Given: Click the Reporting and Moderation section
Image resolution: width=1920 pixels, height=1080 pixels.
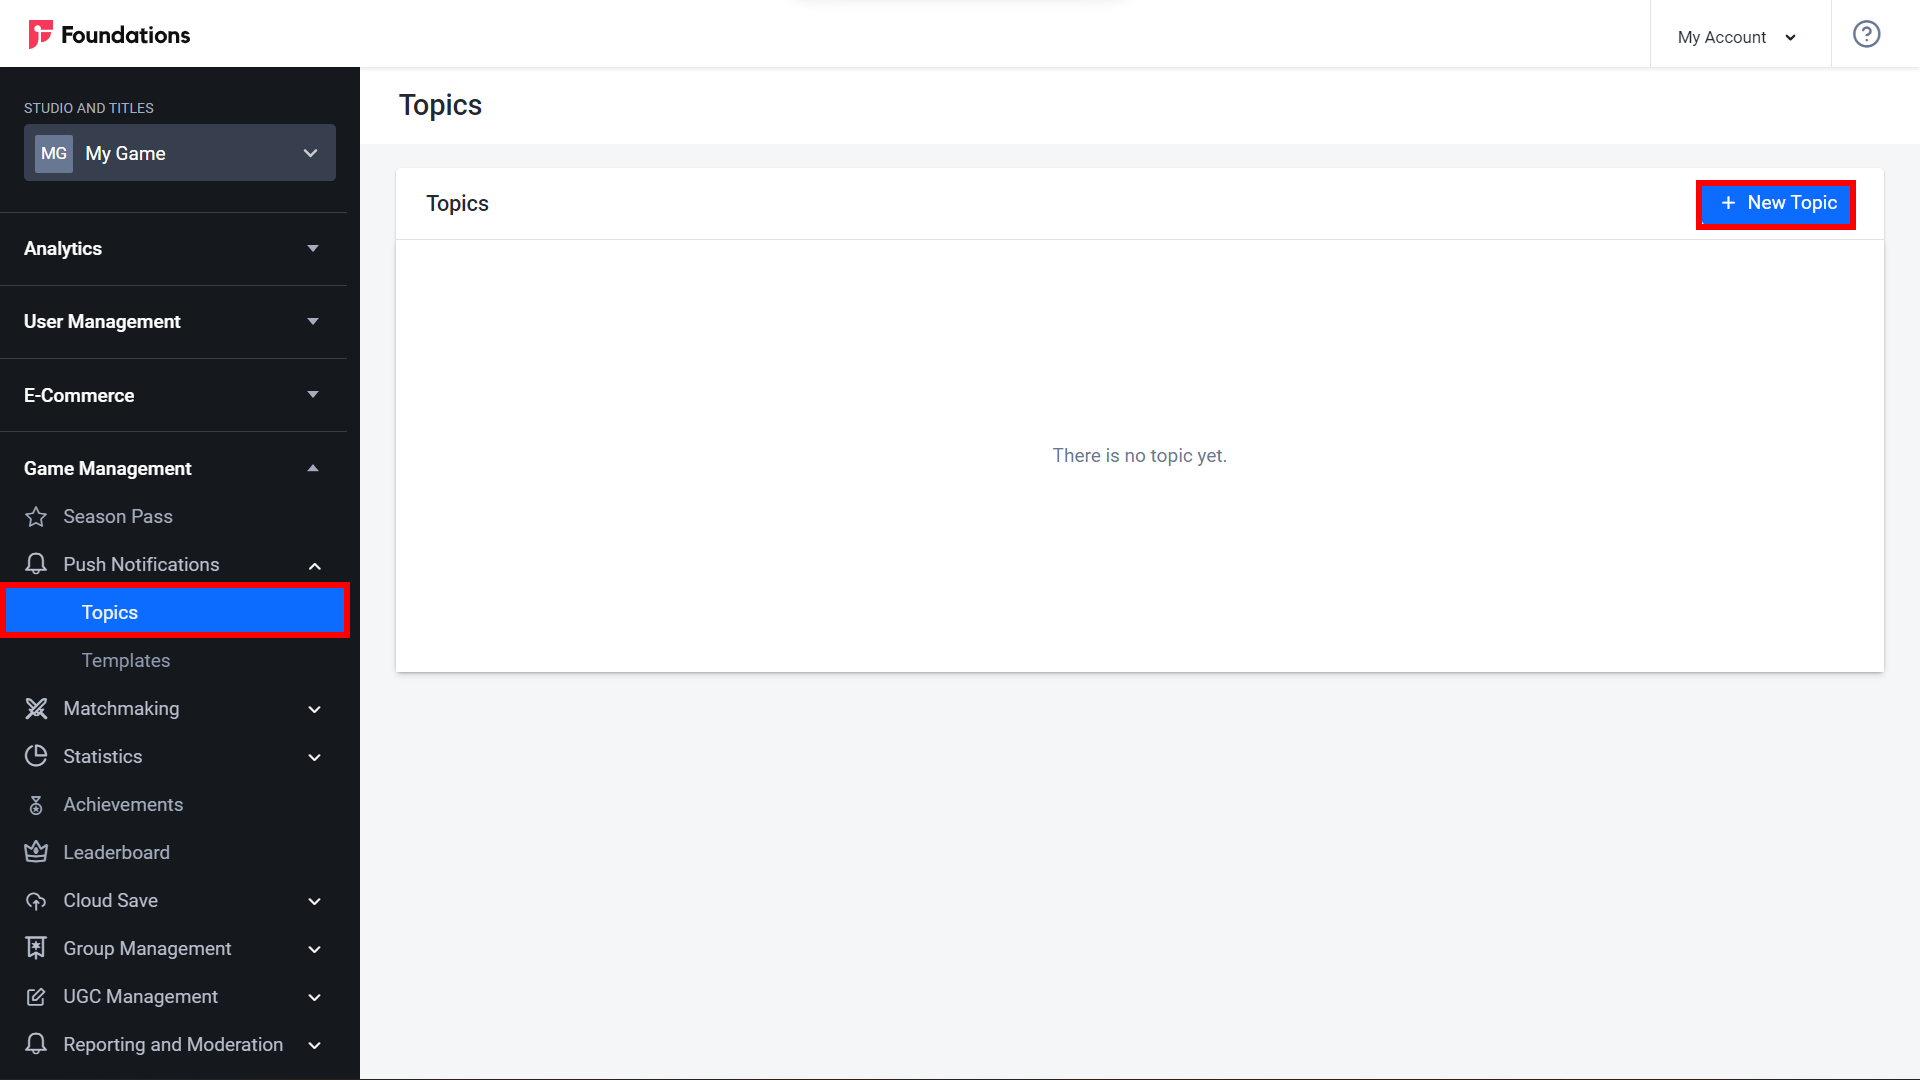Looking at the screenshot, I should click(x=173, y=1043).
